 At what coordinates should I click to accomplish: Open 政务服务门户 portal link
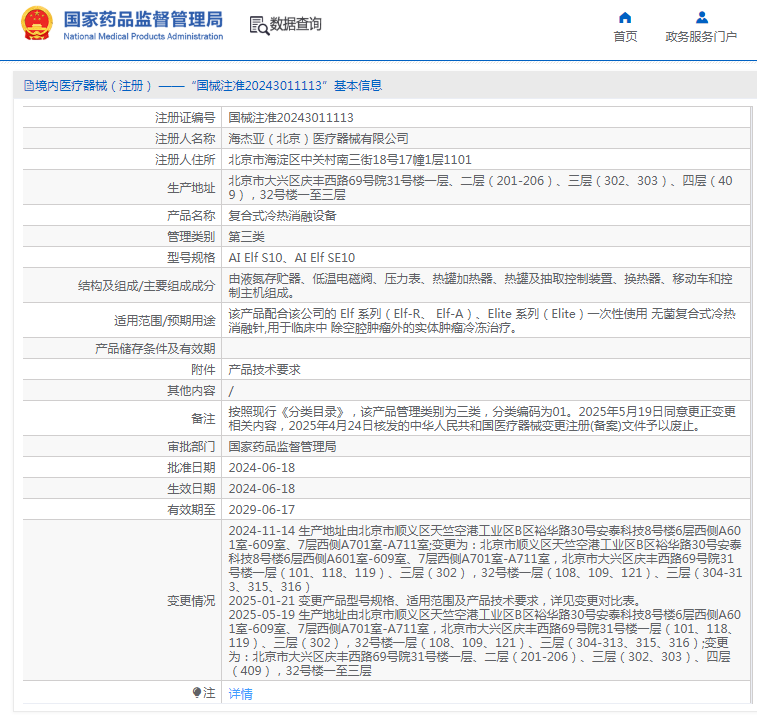click(x=701, y=37)
